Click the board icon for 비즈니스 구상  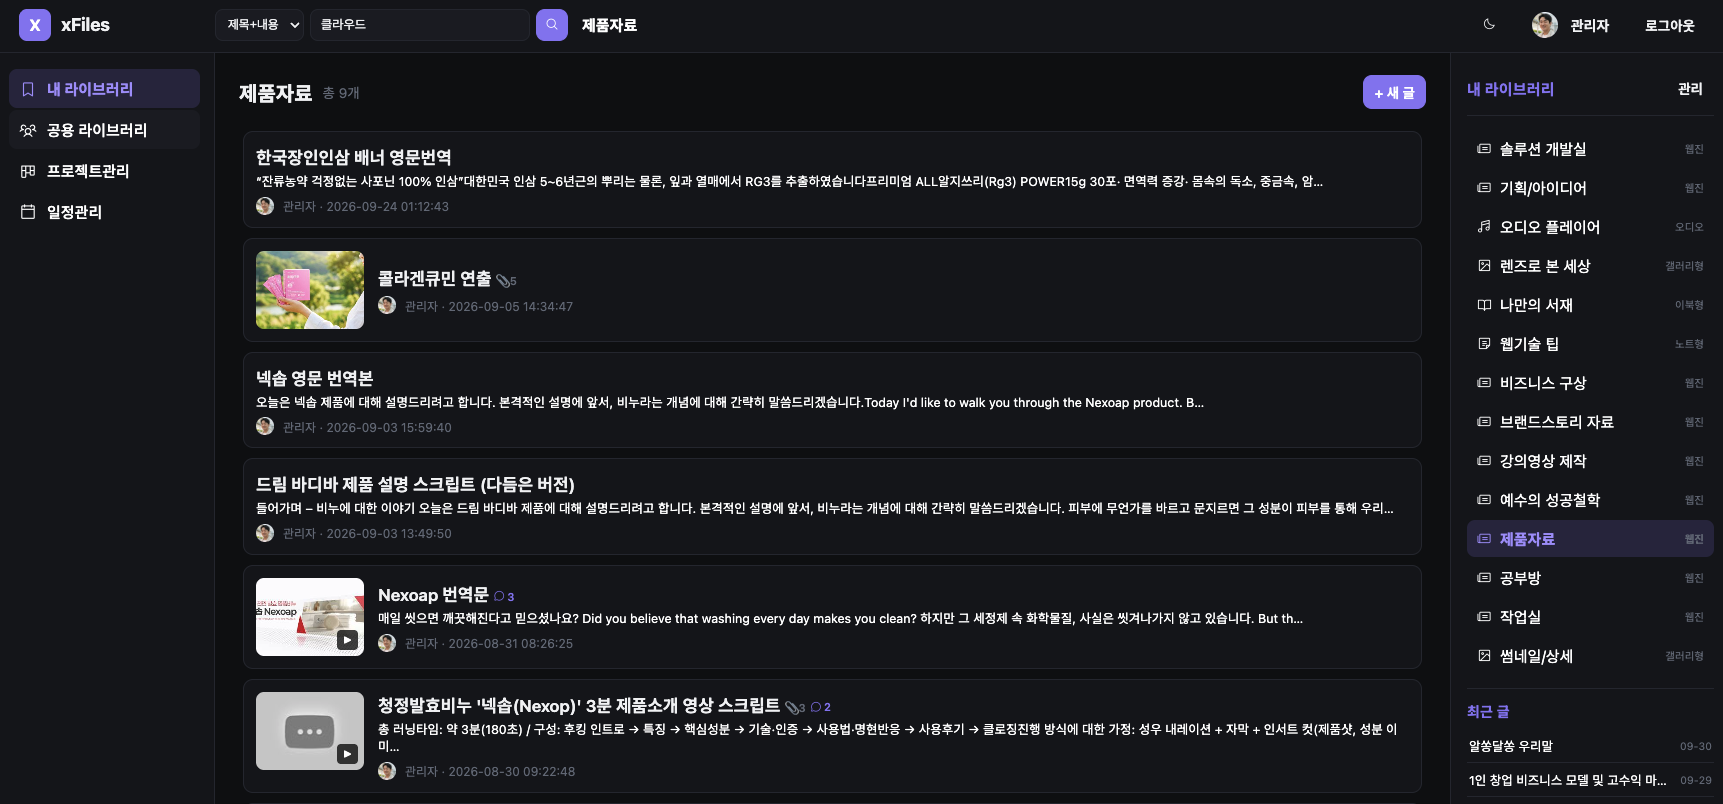pos(1484,383)
